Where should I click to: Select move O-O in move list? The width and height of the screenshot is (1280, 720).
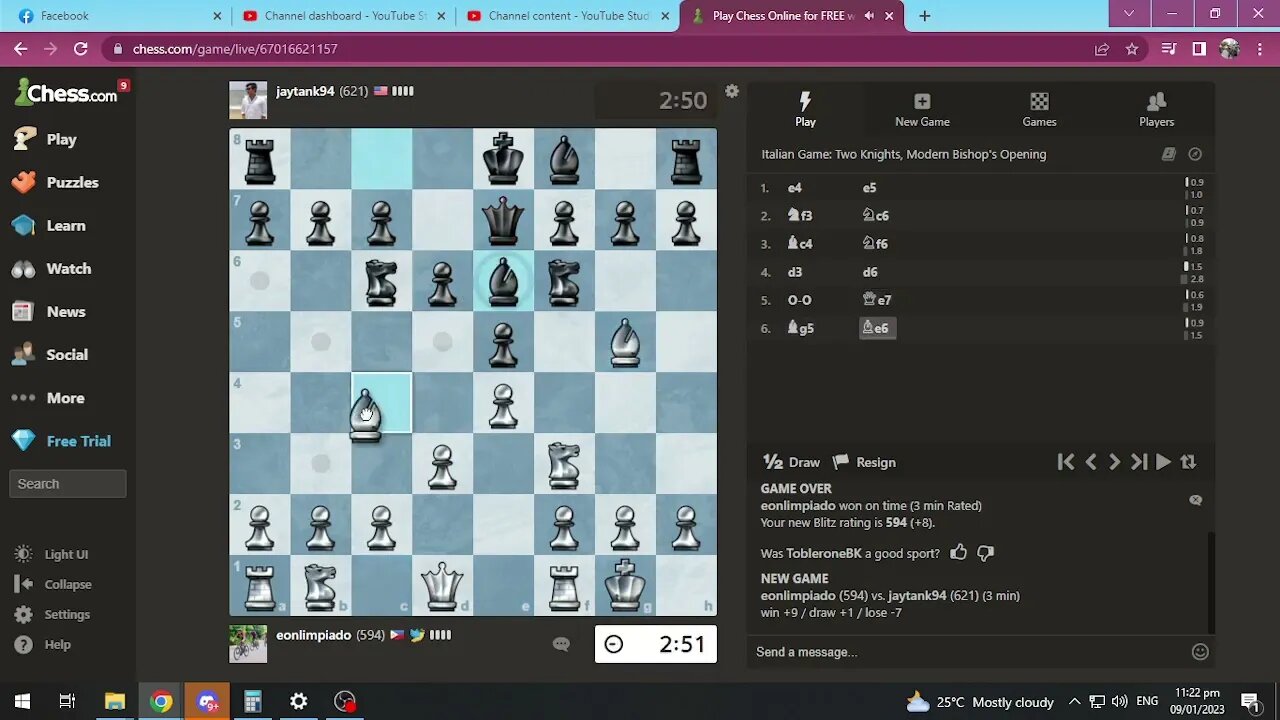(800, 300)
